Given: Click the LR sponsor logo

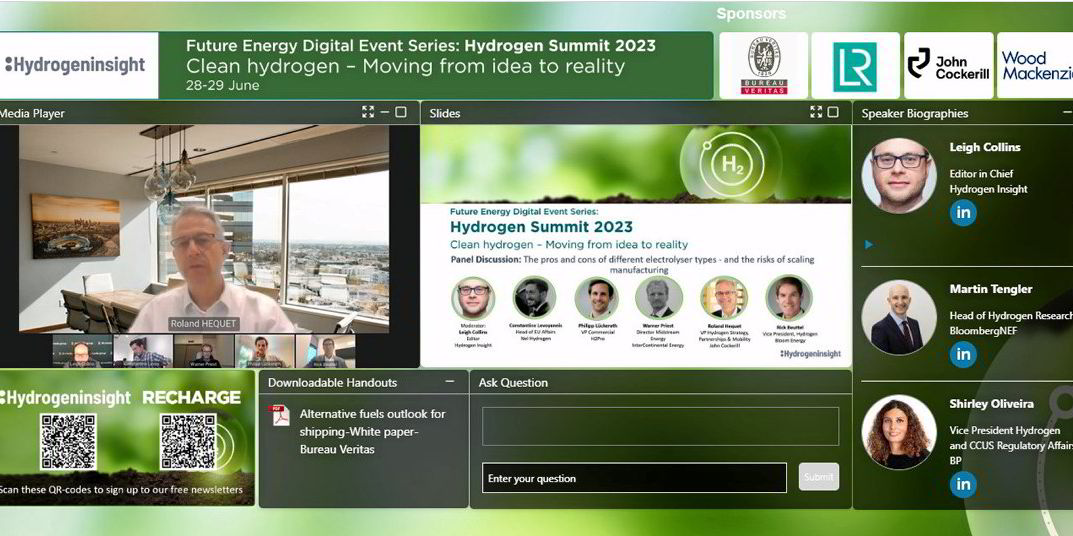Looking at the screenshot, I should 855,66.
